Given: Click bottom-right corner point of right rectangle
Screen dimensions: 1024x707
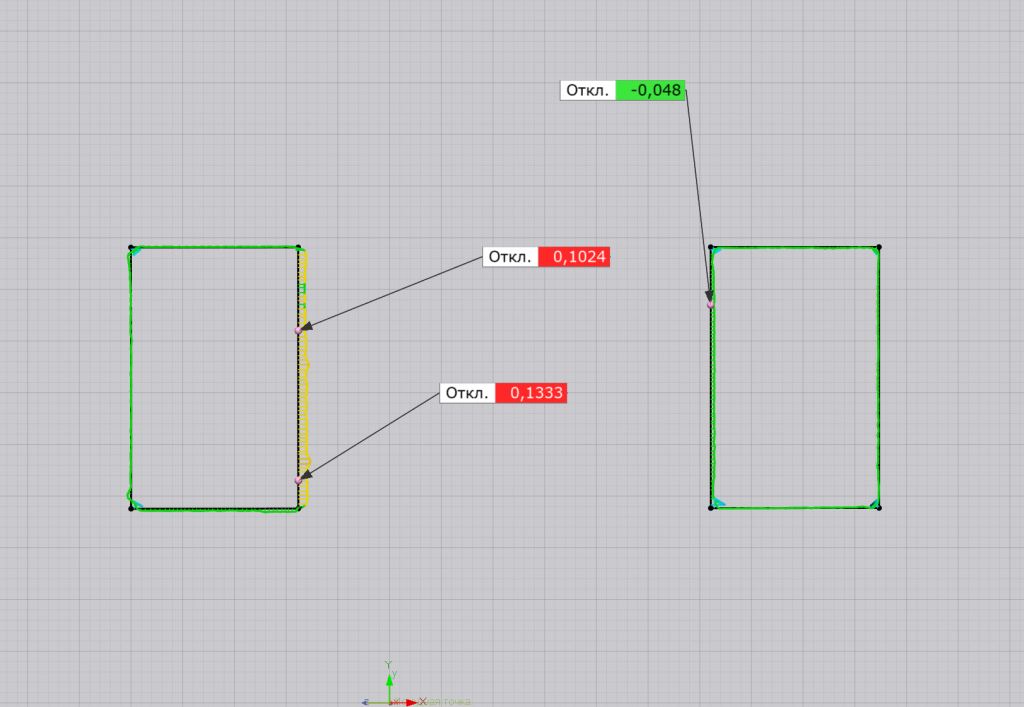Looking at the screenshot, I should click(x=879, y=508).
